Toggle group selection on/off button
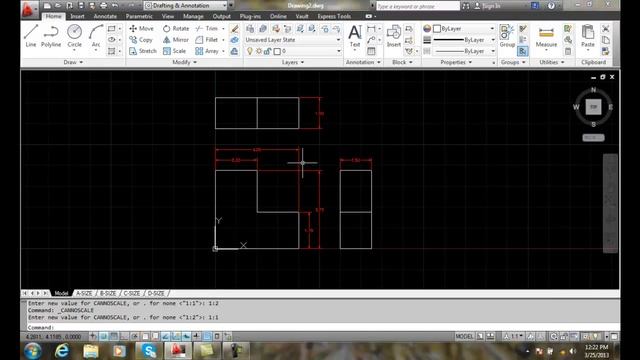This screenshot has width=640, height=360. click(x=523, y=51)
